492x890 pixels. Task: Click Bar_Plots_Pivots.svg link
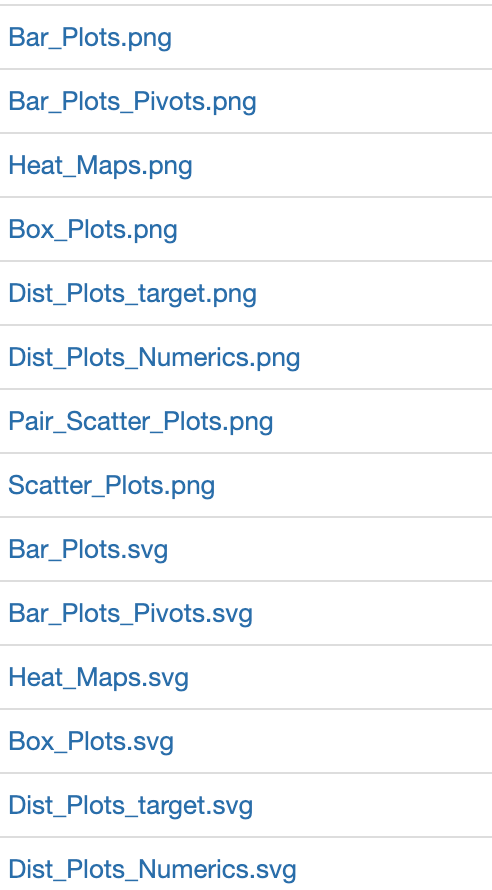click(131, 614)
